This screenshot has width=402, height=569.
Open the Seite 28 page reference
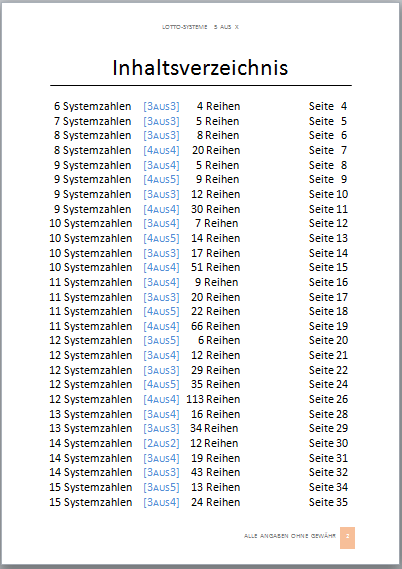coord(328,414)
